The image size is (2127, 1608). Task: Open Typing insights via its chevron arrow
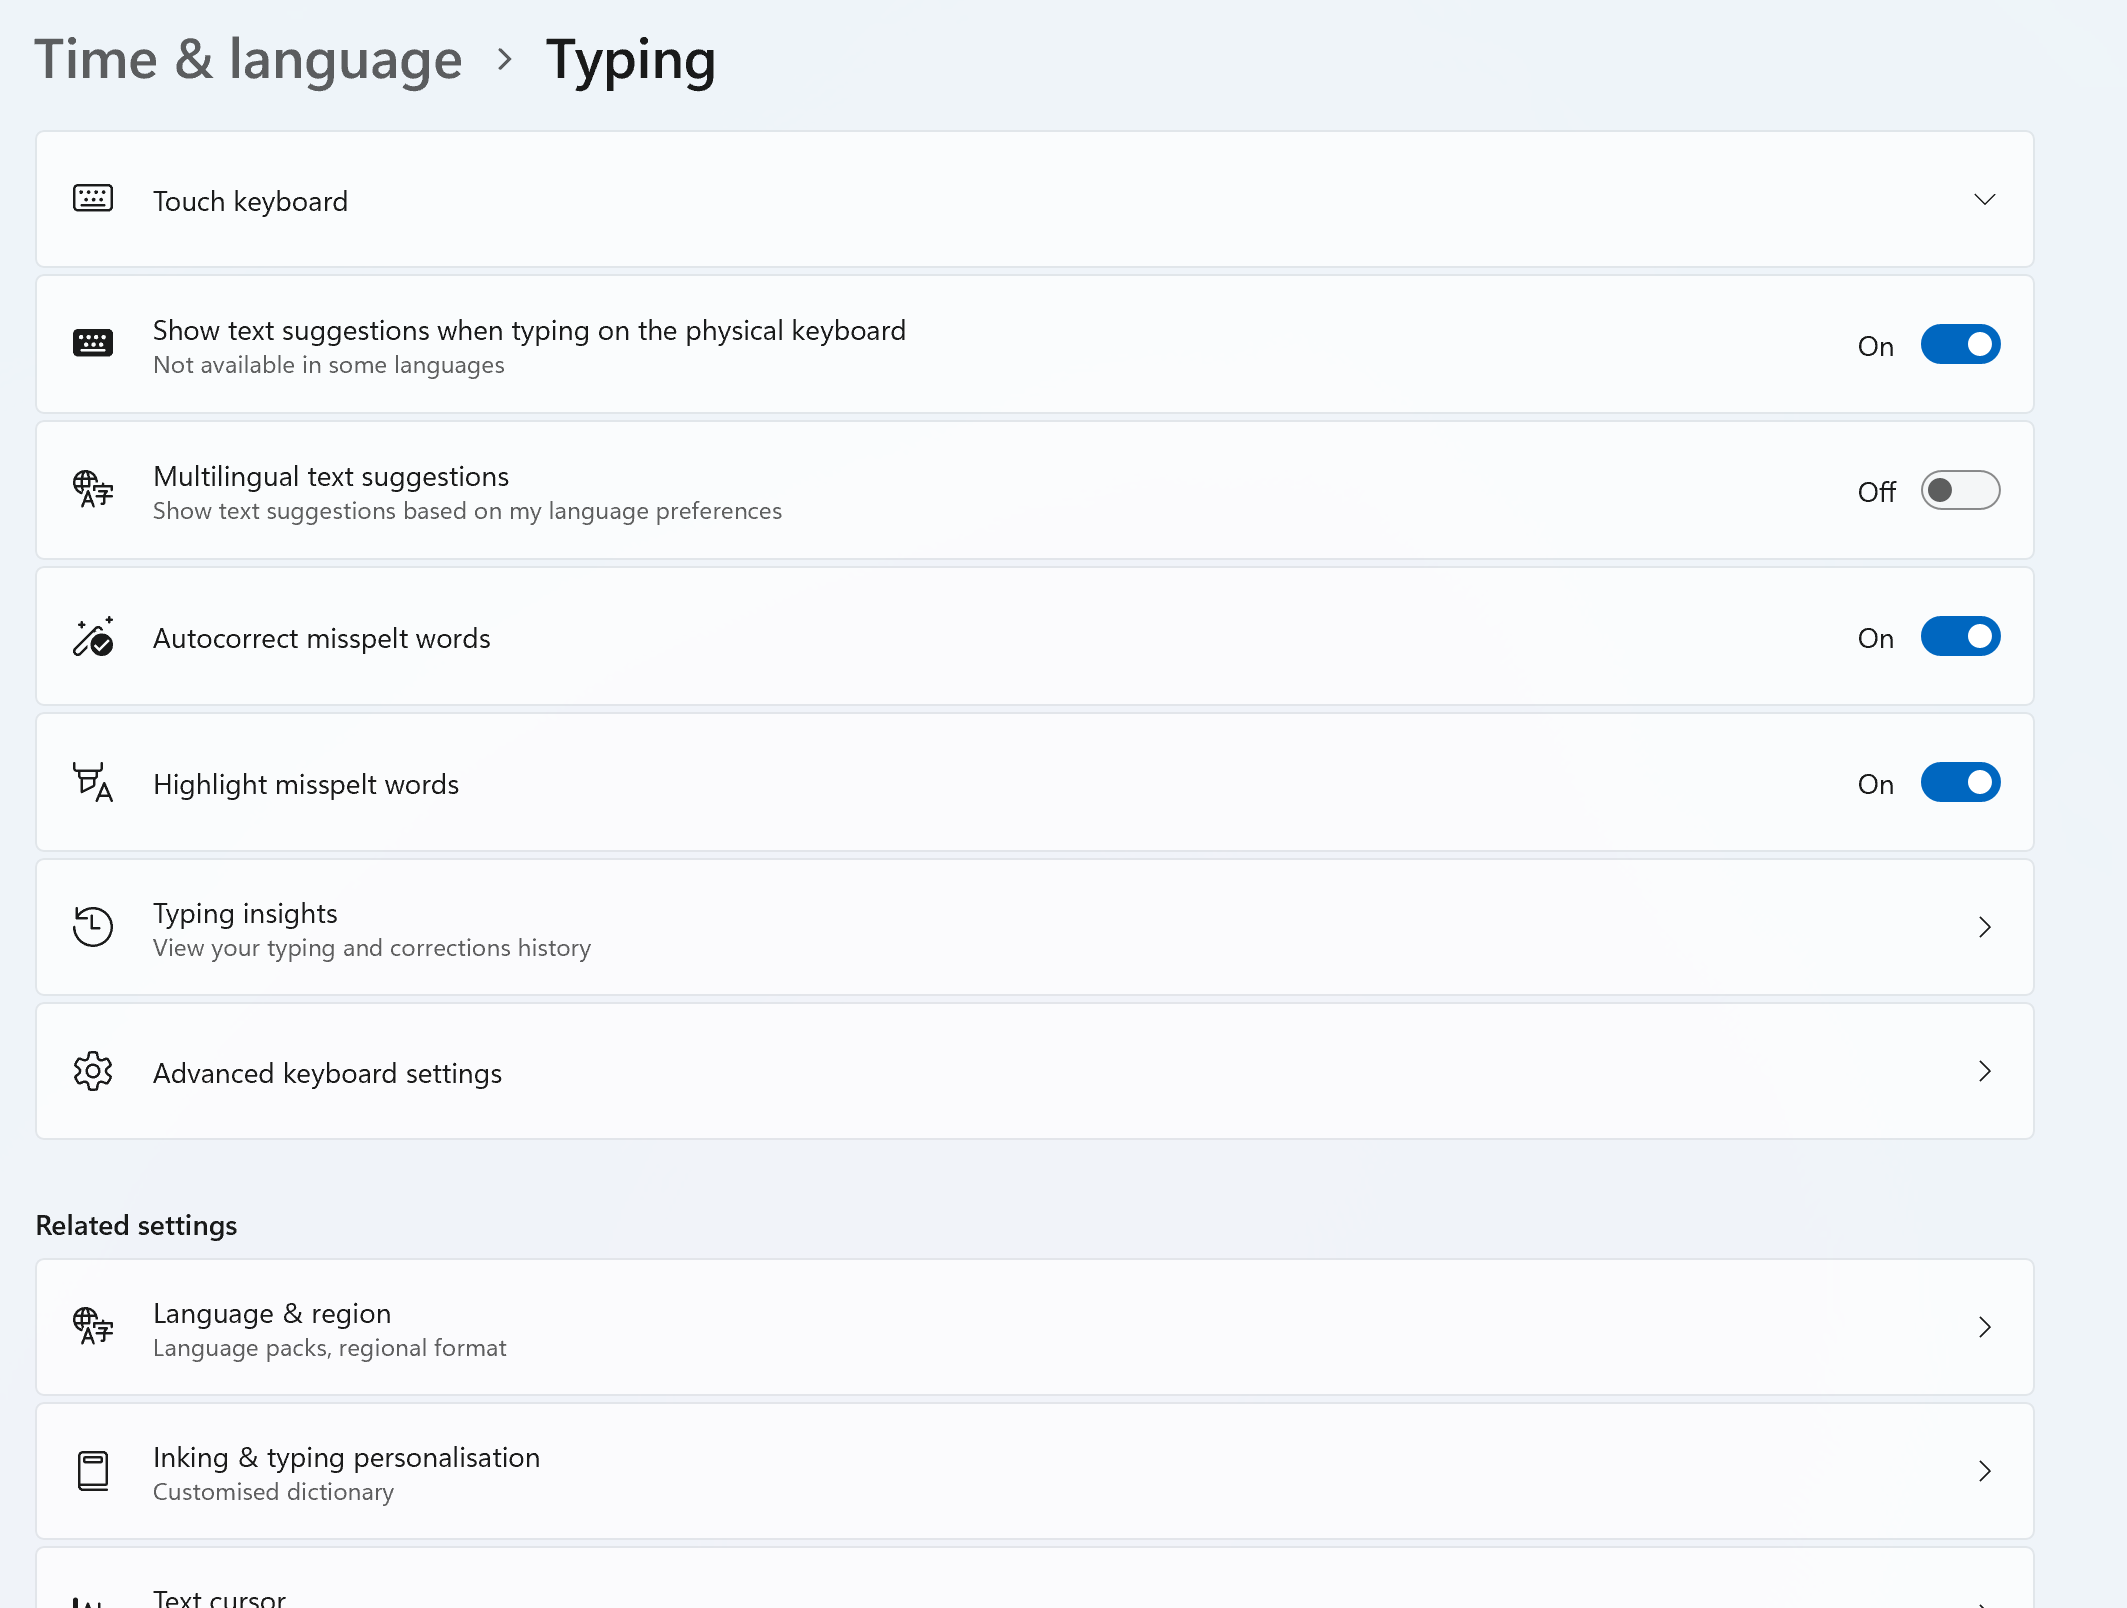(1984, 928)
